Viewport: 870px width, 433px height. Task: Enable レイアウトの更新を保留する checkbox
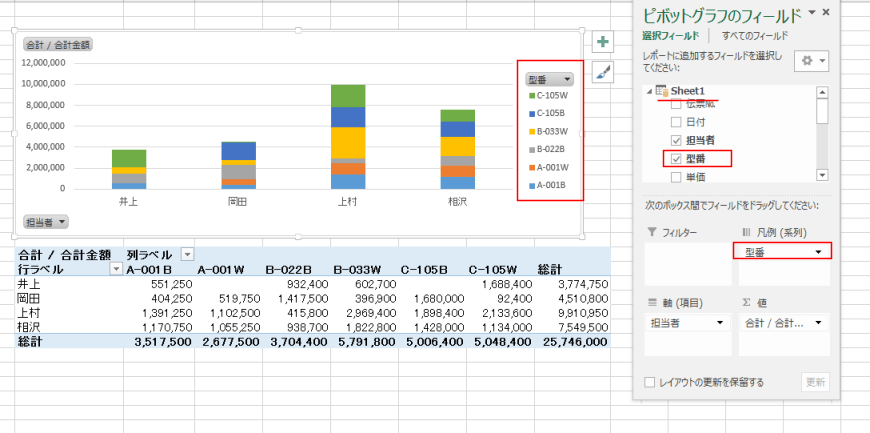point(651,382)
